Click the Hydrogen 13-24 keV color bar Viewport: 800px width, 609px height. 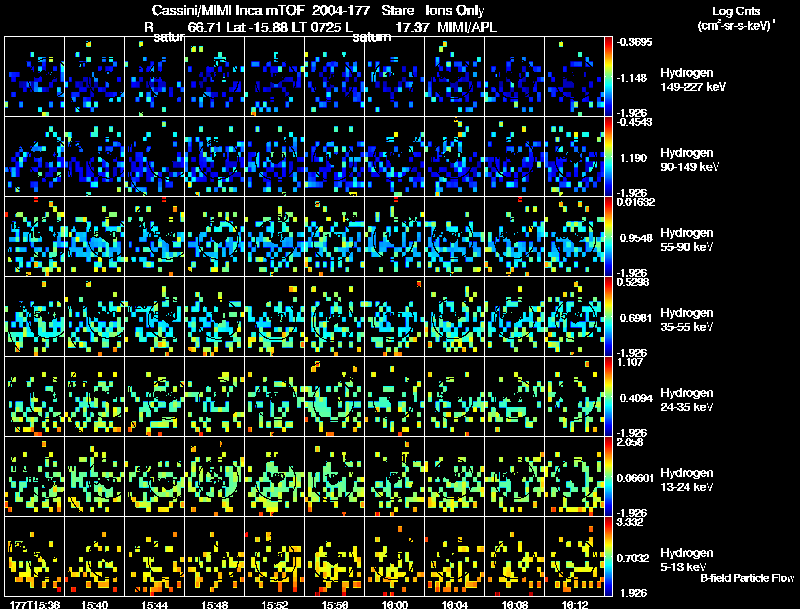608,477
